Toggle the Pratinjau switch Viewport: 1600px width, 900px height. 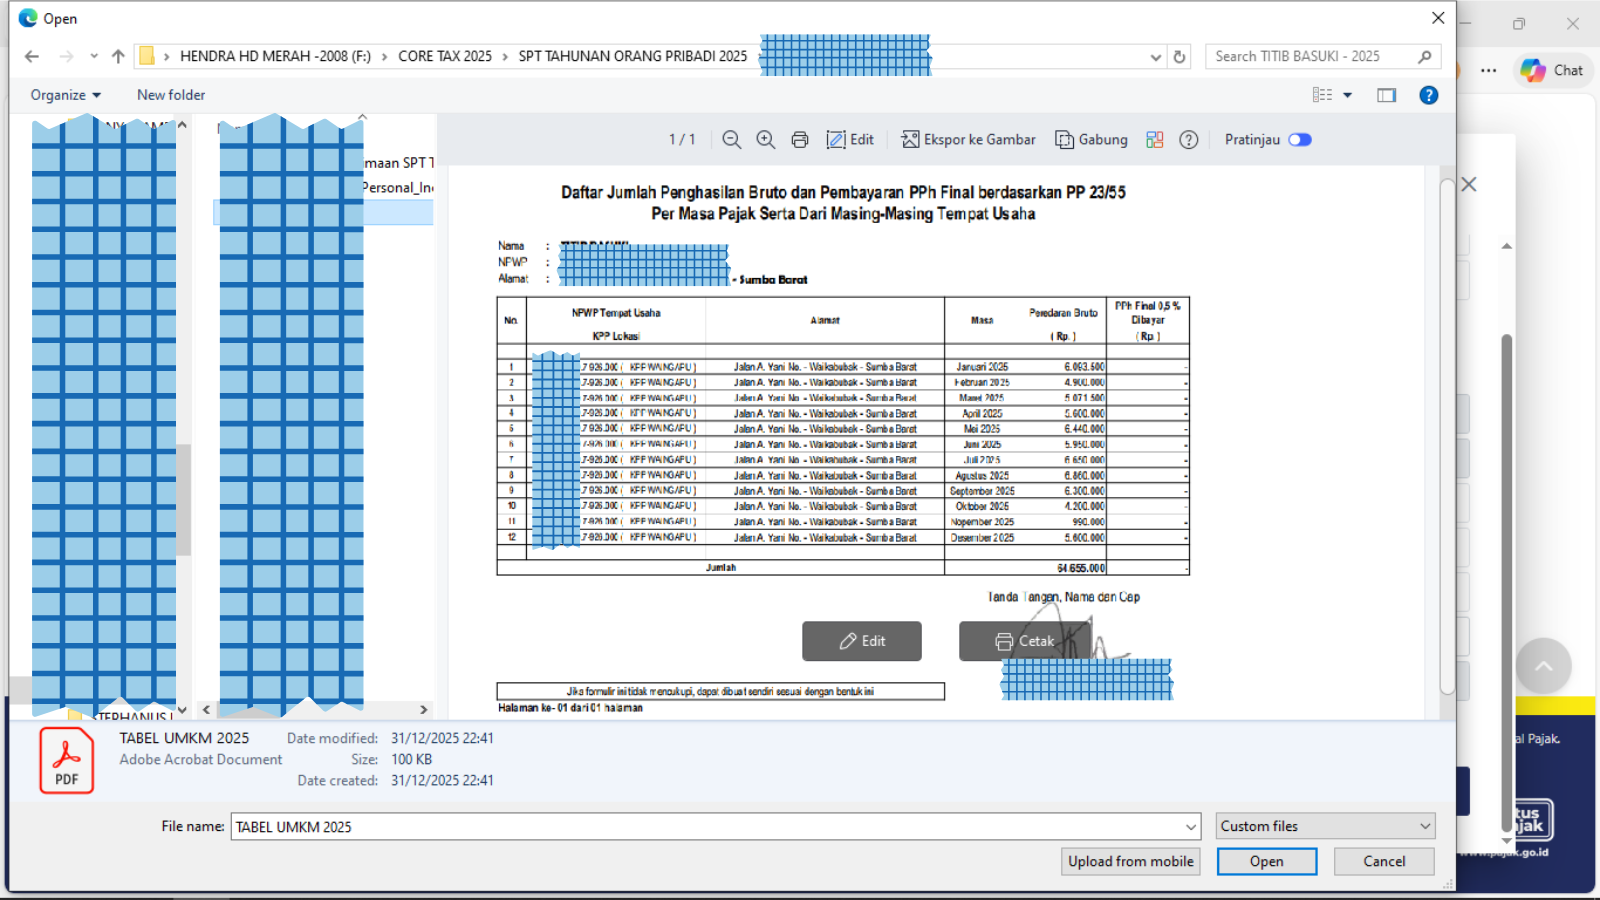click(1300, 140)
